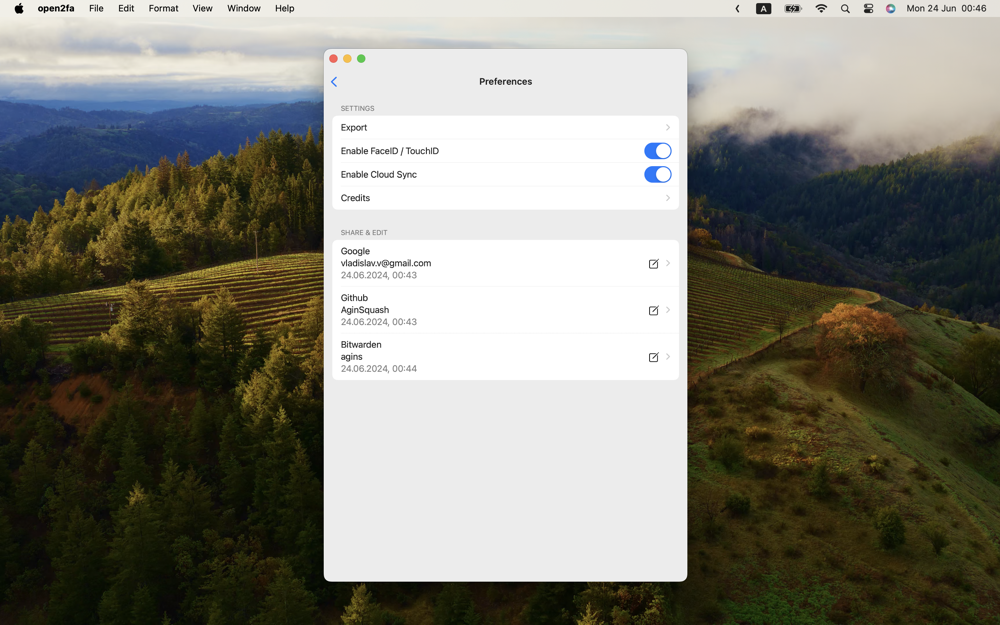The height and width of the screenshot is (625, 1000).
Task: Open Export via its chevron
Action: [x=668, y=128]
